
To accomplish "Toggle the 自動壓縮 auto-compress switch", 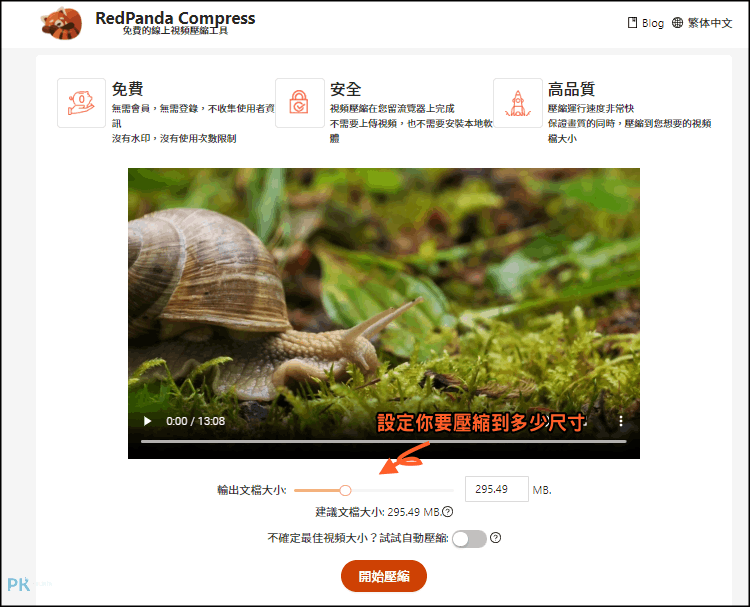I will pyautogui.click(x=469, y=539).
